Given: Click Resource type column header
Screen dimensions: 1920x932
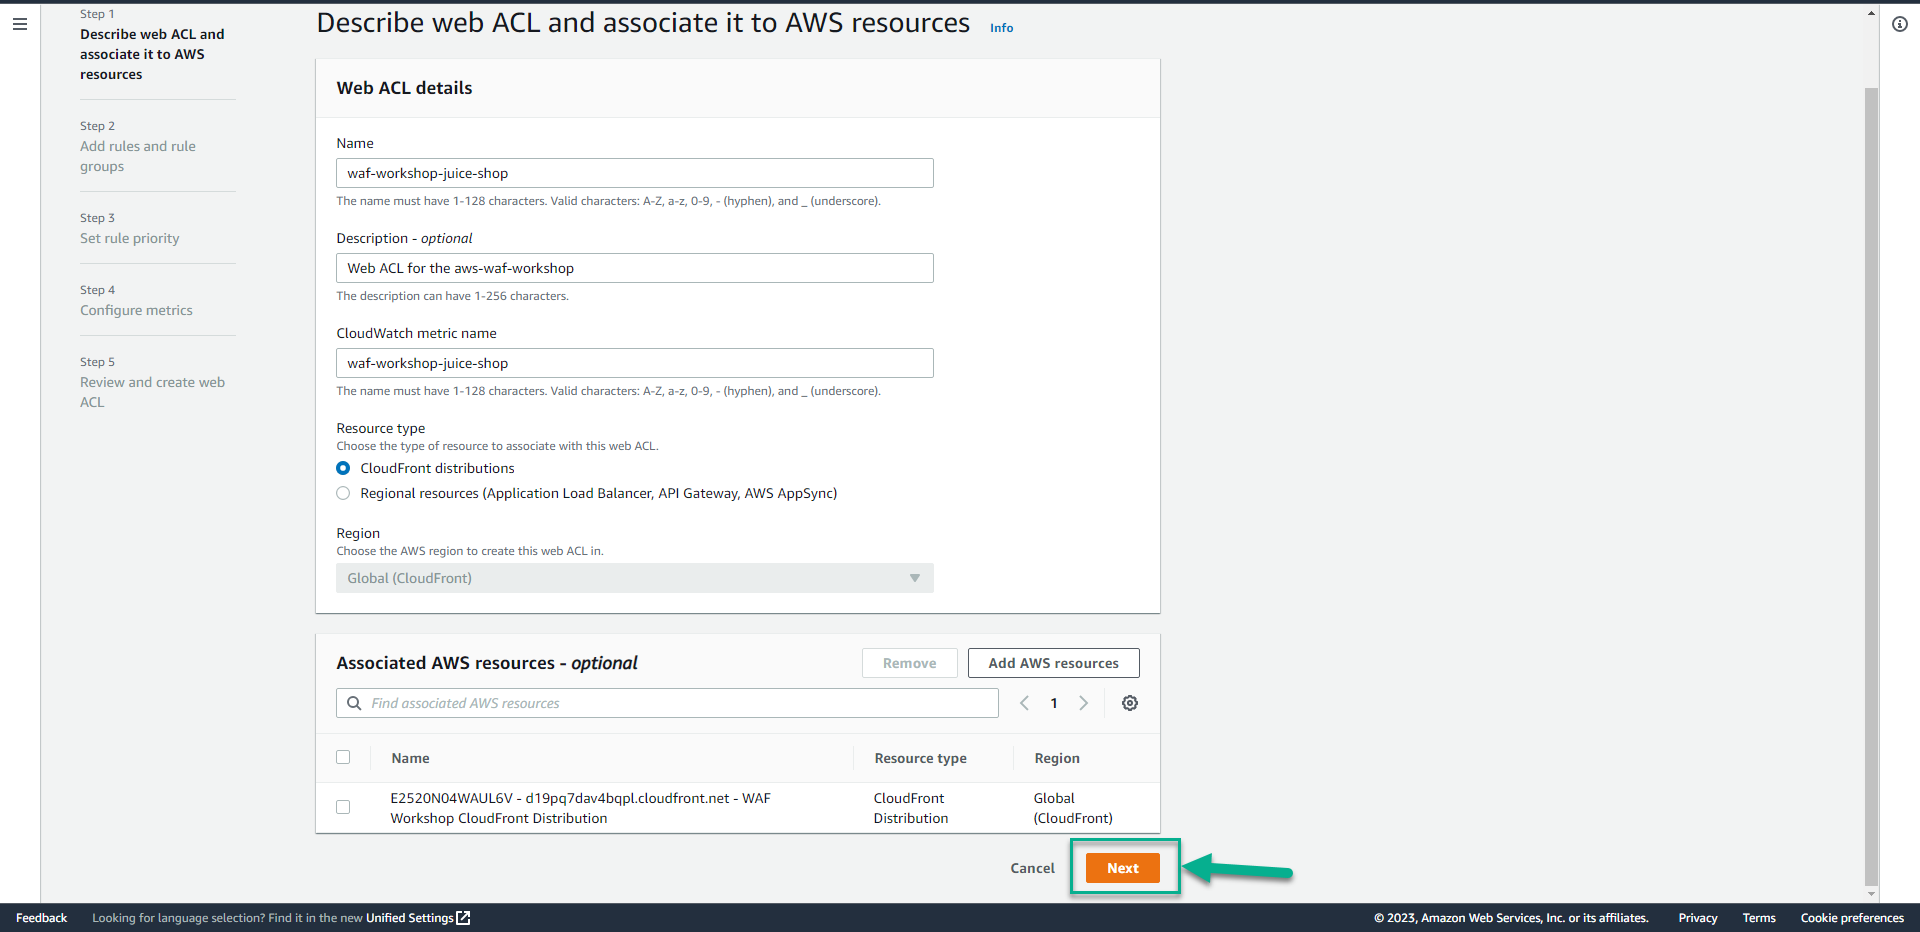Looking at the screenshot, I should [920, 757].
